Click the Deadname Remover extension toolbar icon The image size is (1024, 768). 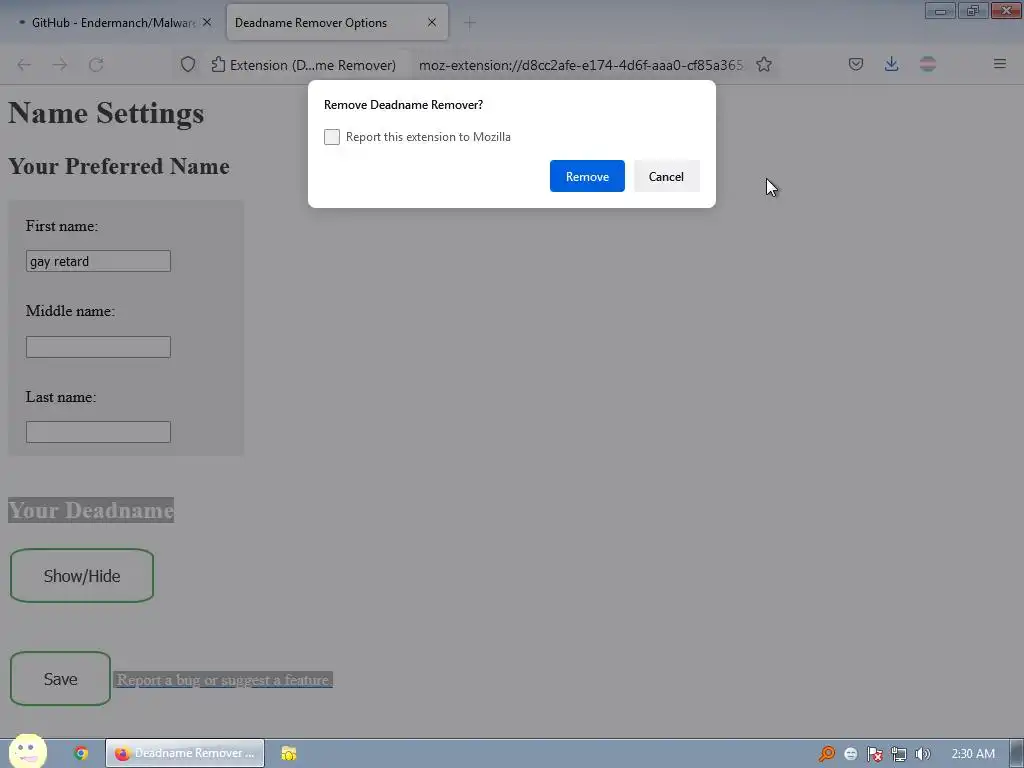928,64
